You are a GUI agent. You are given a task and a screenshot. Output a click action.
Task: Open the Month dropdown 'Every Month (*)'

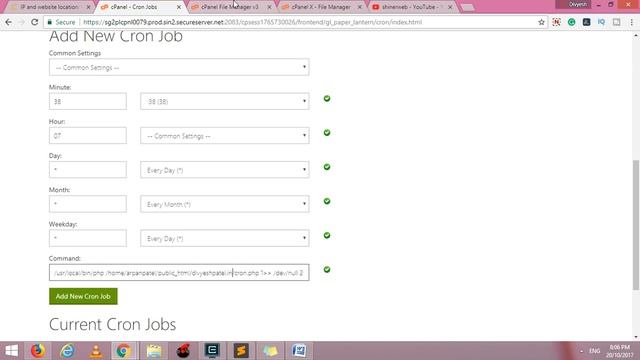(x=224, y=204)
